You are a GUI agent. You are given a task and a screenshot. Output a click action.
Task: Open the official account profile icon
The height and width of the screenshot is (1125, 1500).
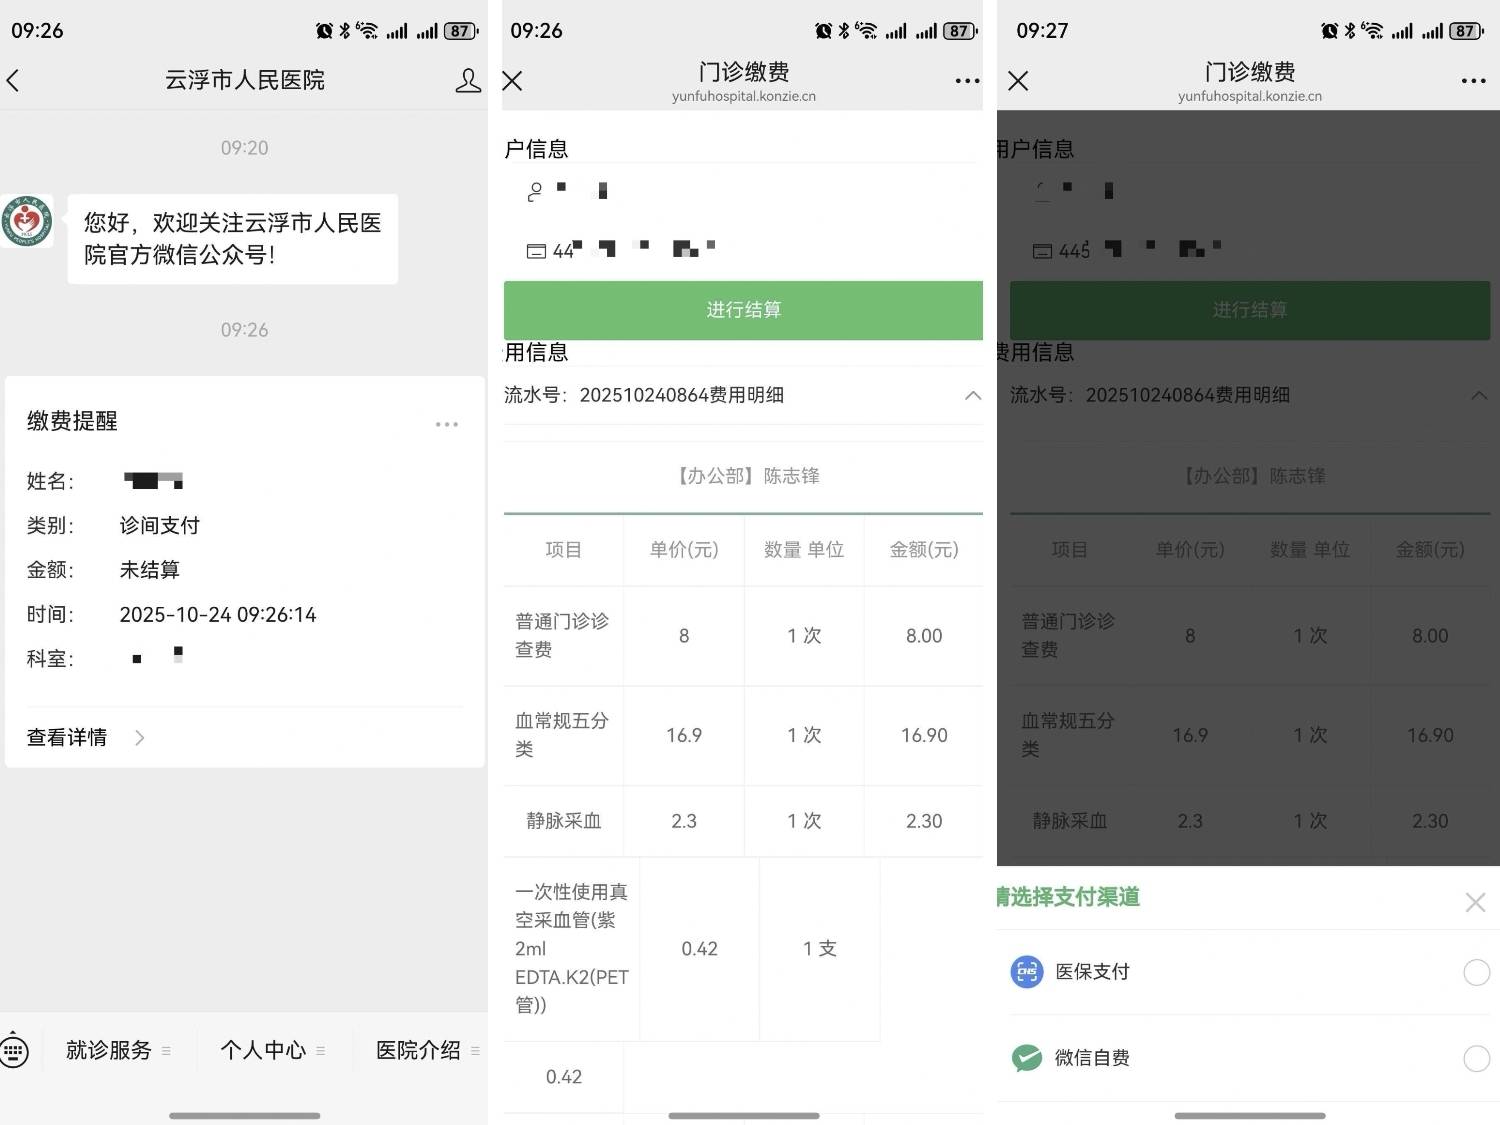(x=468, y=81)
